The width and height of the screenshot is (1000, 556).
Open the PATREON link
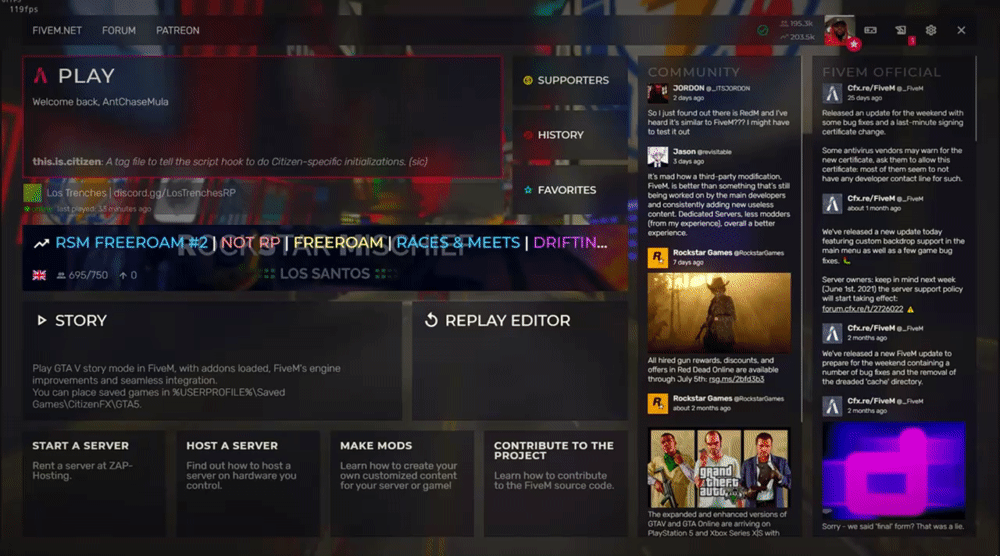(x=177, y=31)
